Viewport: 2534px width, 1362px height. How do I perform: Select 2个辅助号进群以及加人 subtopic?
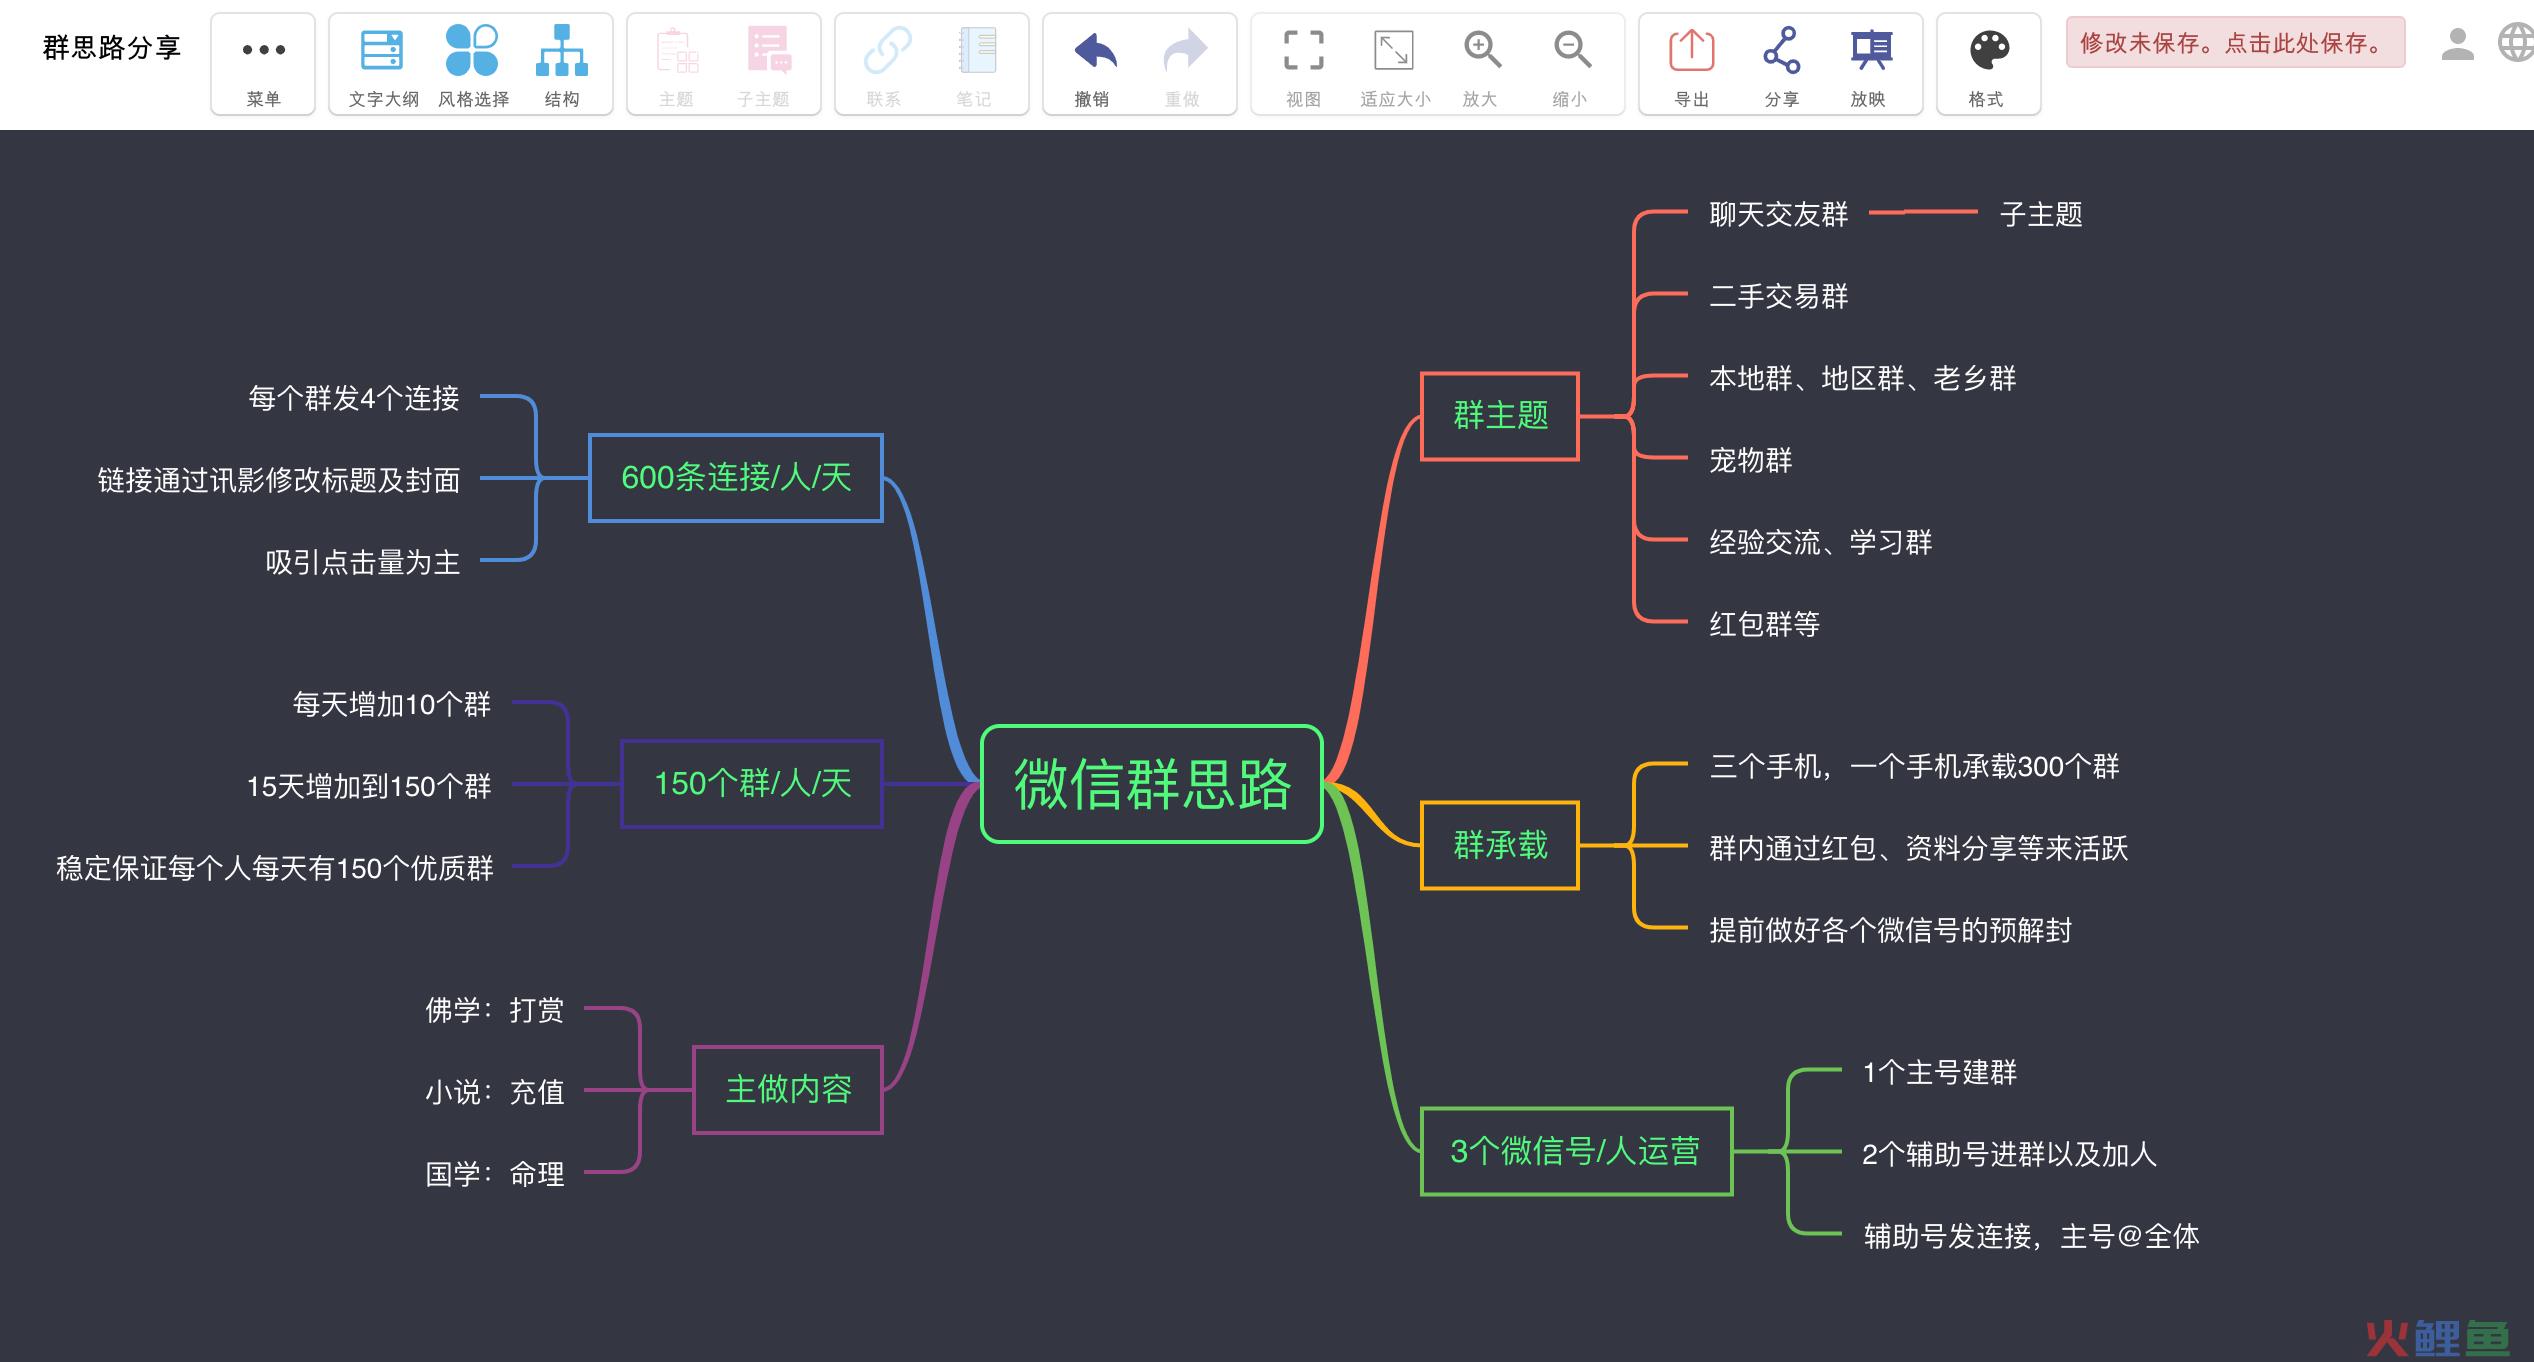[x=2009, y=1155]
